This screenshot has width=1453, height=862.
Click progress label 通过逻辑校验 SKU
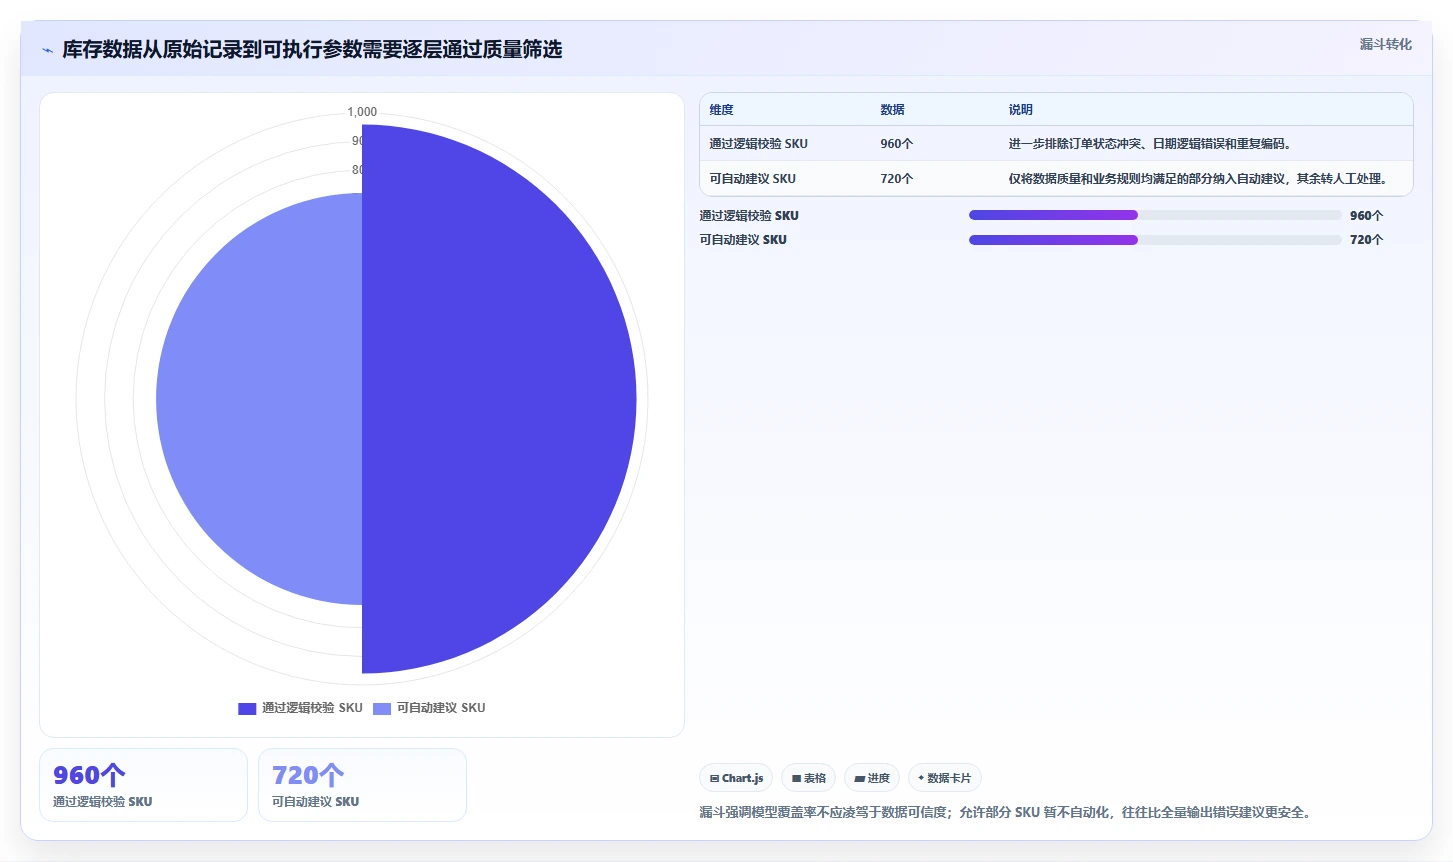[x=749, y=216]
